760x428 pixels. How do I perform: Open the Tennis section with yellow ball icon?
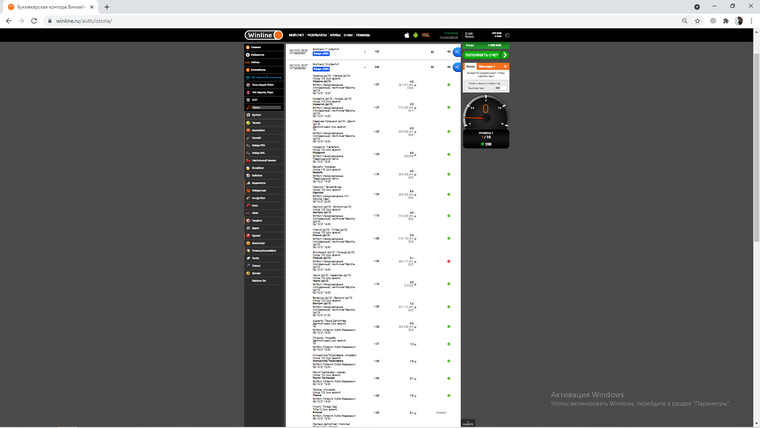[x=264, y=123]
